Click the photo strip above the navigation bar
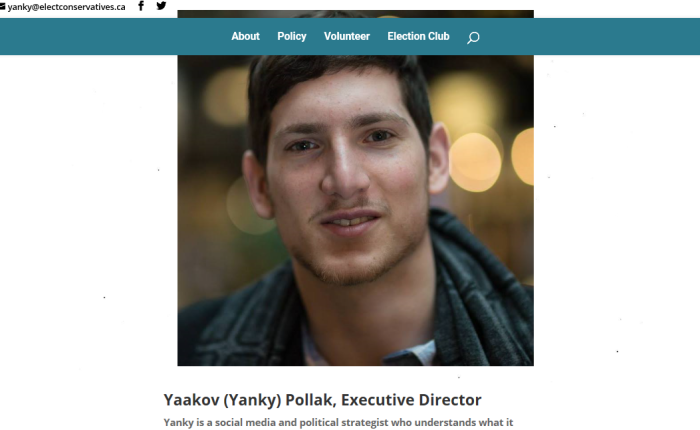Screen dimensions: 700x430 355,14
